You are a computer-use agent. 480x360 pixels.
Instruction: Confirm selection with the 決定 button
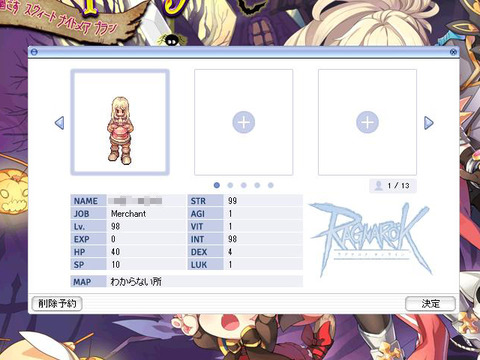430,304
